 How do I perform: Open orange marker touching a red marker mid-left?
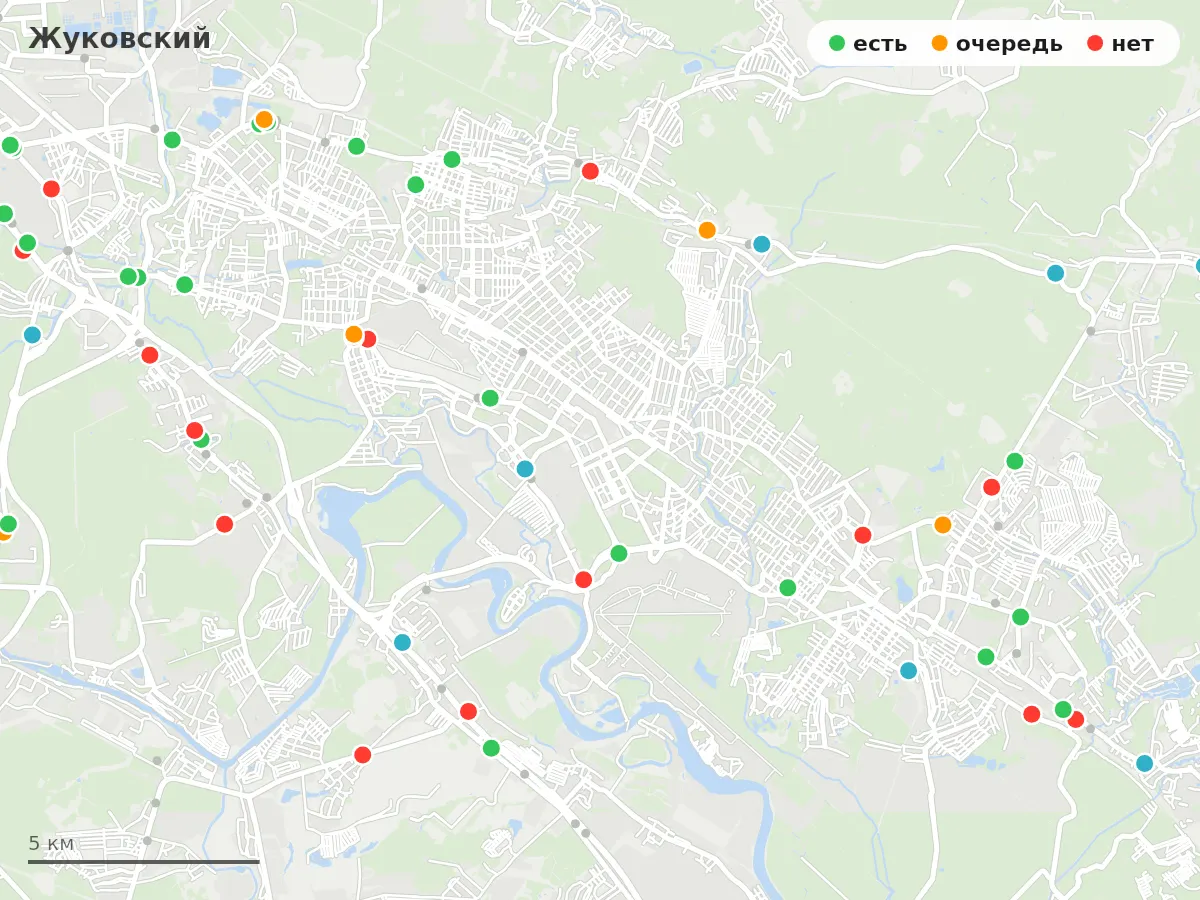coord(353,334)
